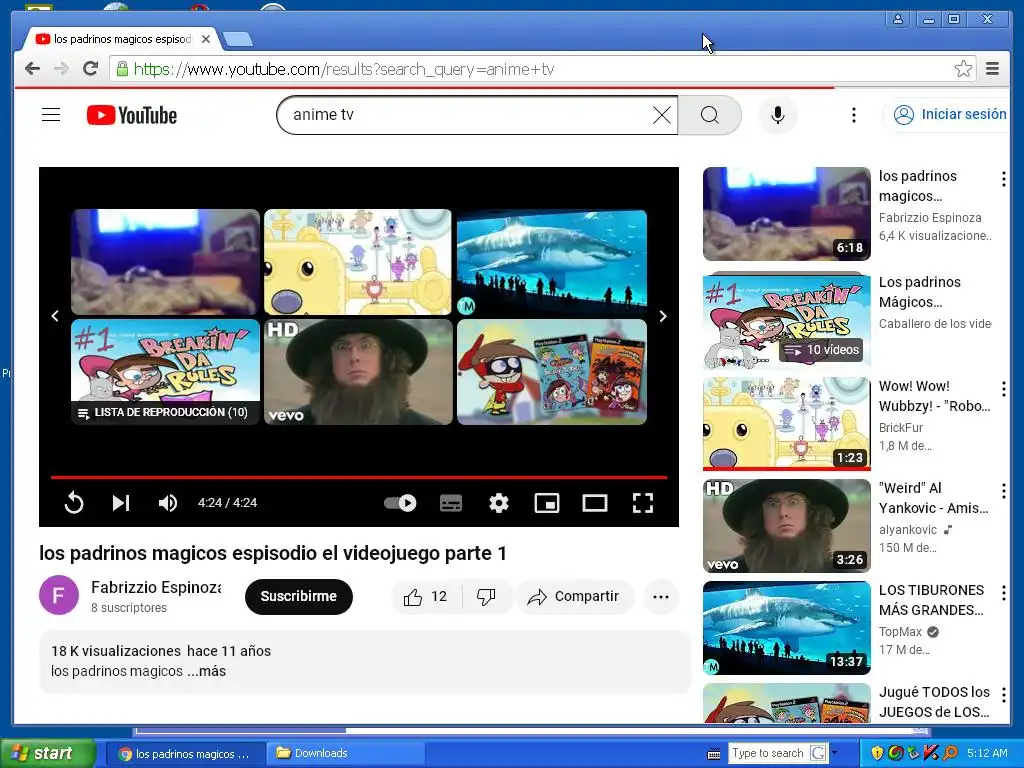The image size is (1024, 768).
Task: Open Fabrizzio Espinoza channel avatar
Action: pos(59,595)
